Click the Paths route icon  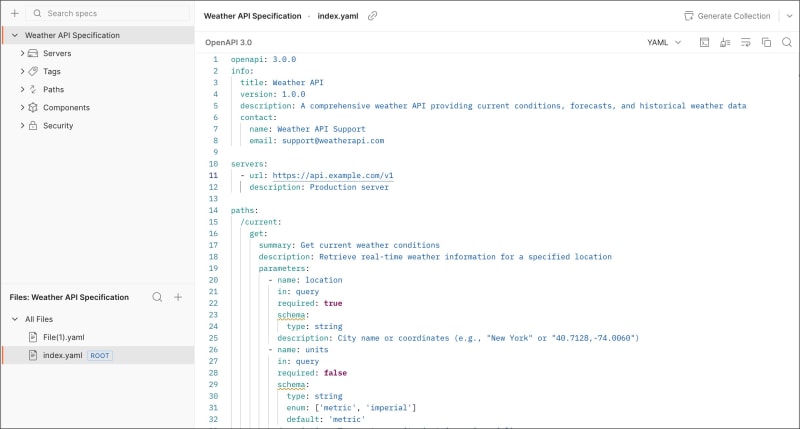[33, 89]
